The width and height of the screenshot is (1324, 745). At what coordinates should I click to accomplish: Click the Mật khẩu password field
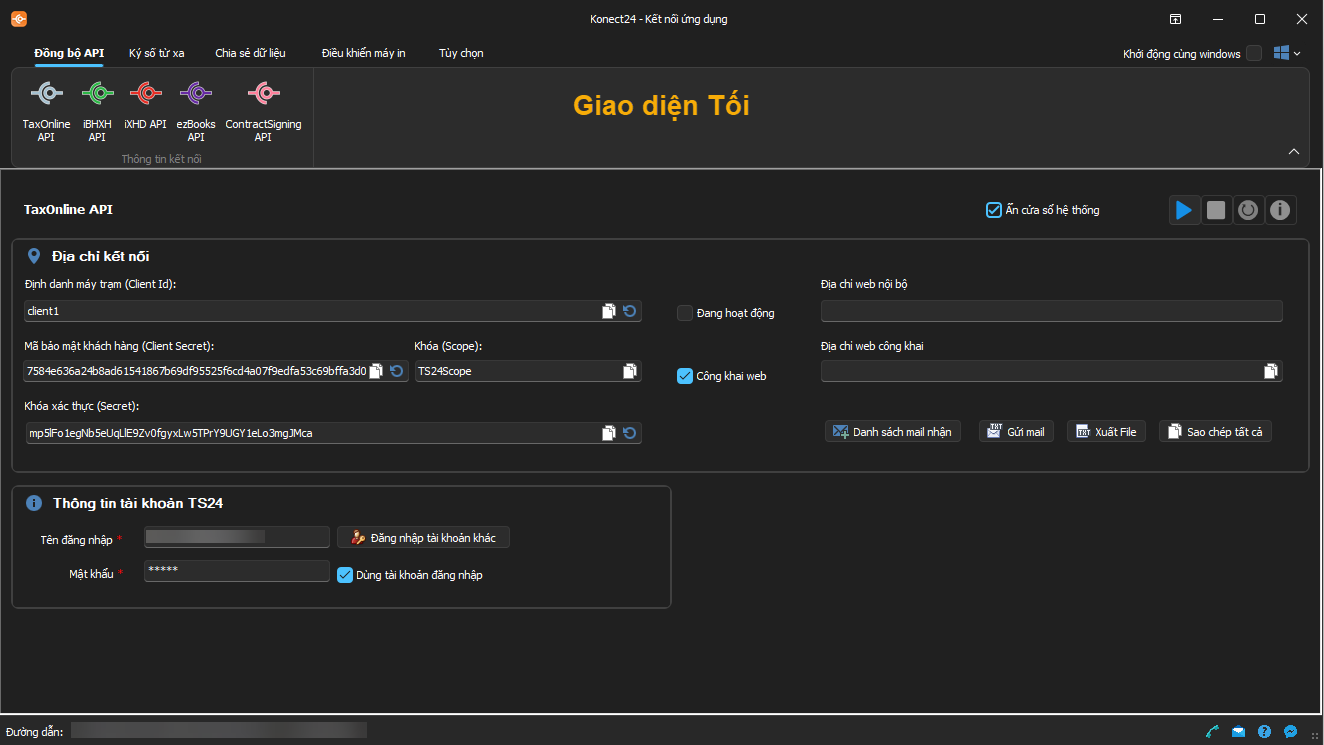[237, 571]
